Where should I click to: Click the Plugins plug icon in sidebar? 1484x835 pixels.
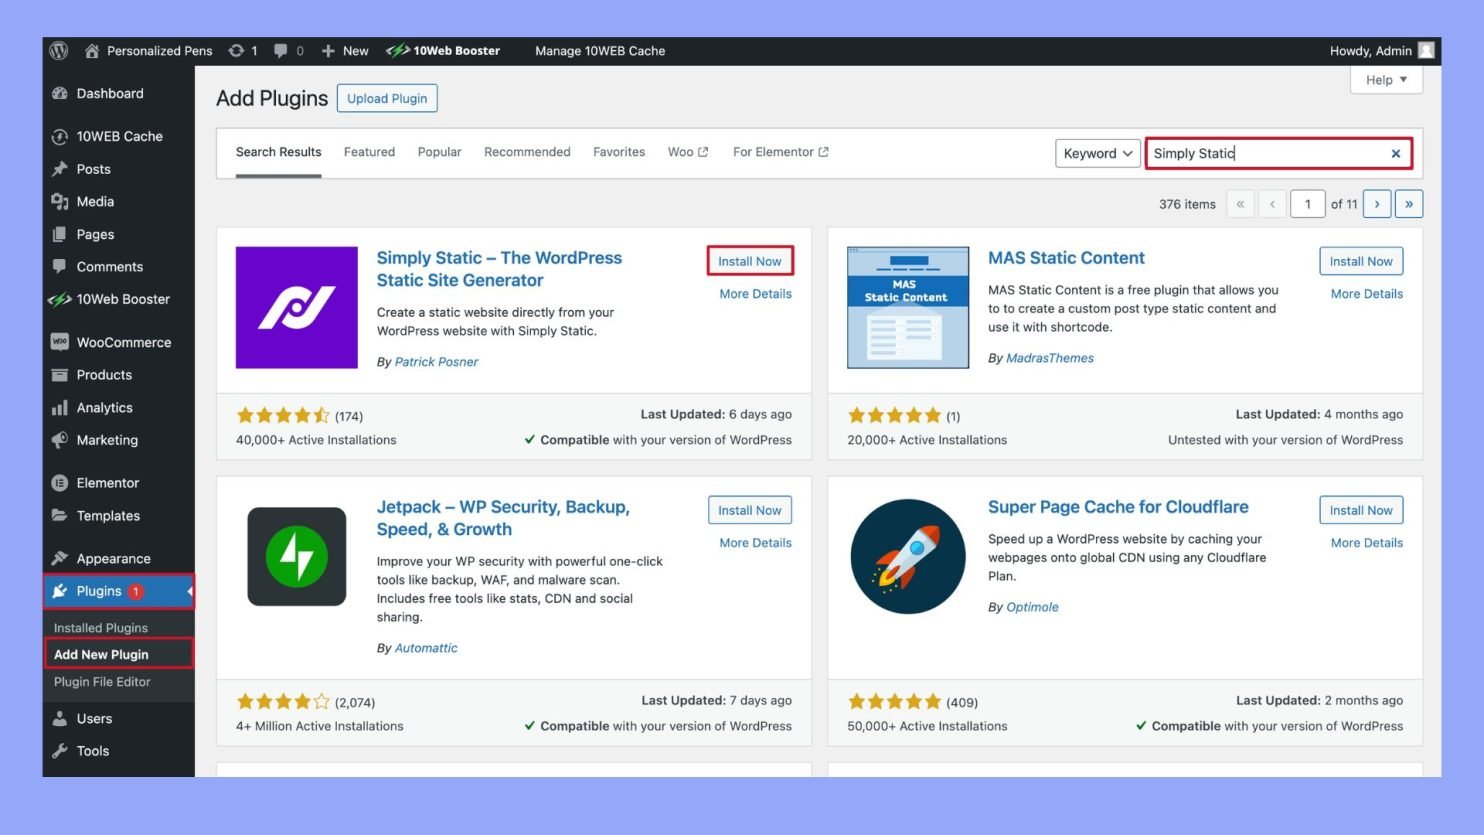tap(61, 591)
